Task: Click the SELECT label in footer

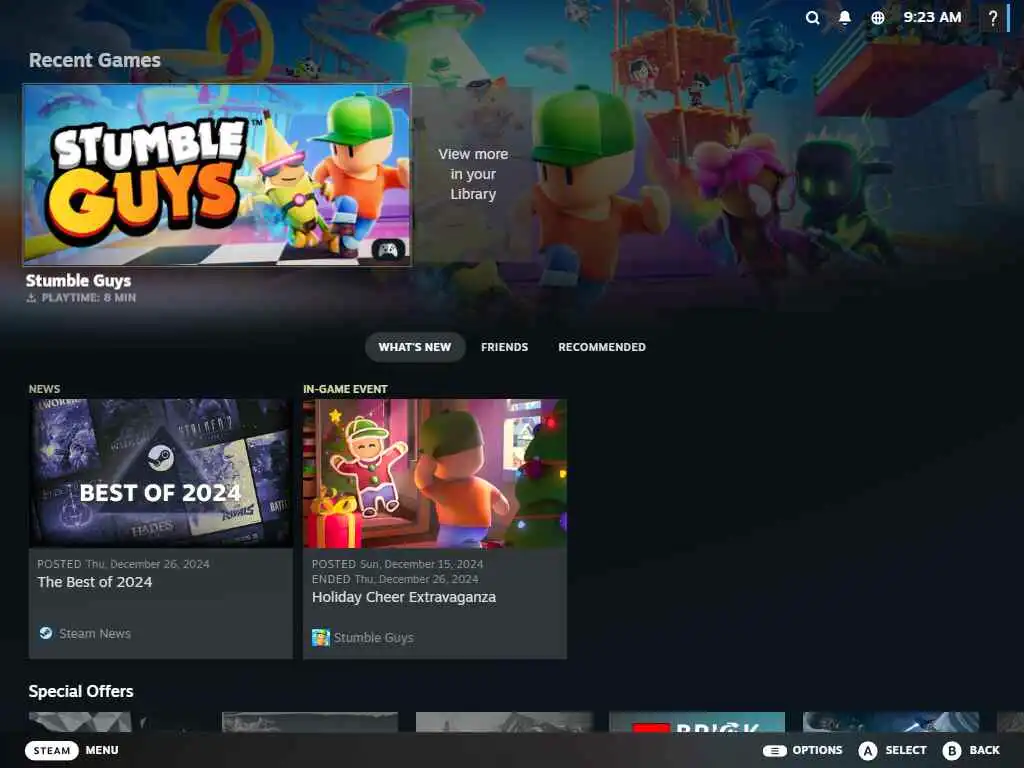Action: tap(906, 750)
